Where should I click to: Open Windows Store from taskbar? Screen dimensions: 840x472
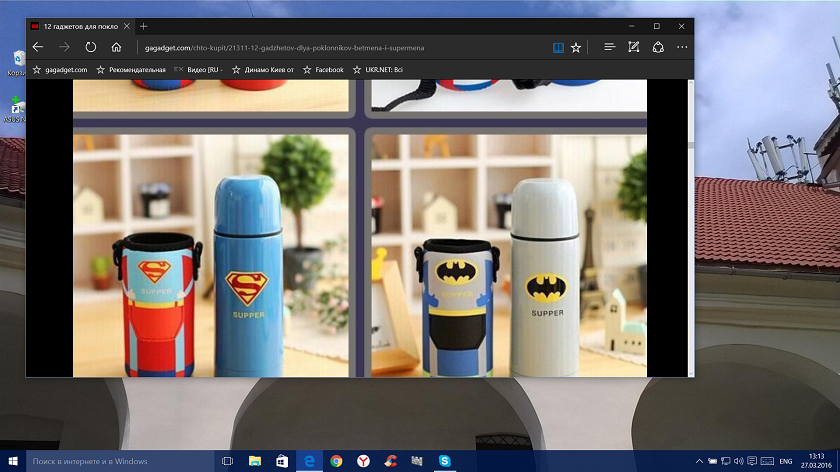(282, 461)
